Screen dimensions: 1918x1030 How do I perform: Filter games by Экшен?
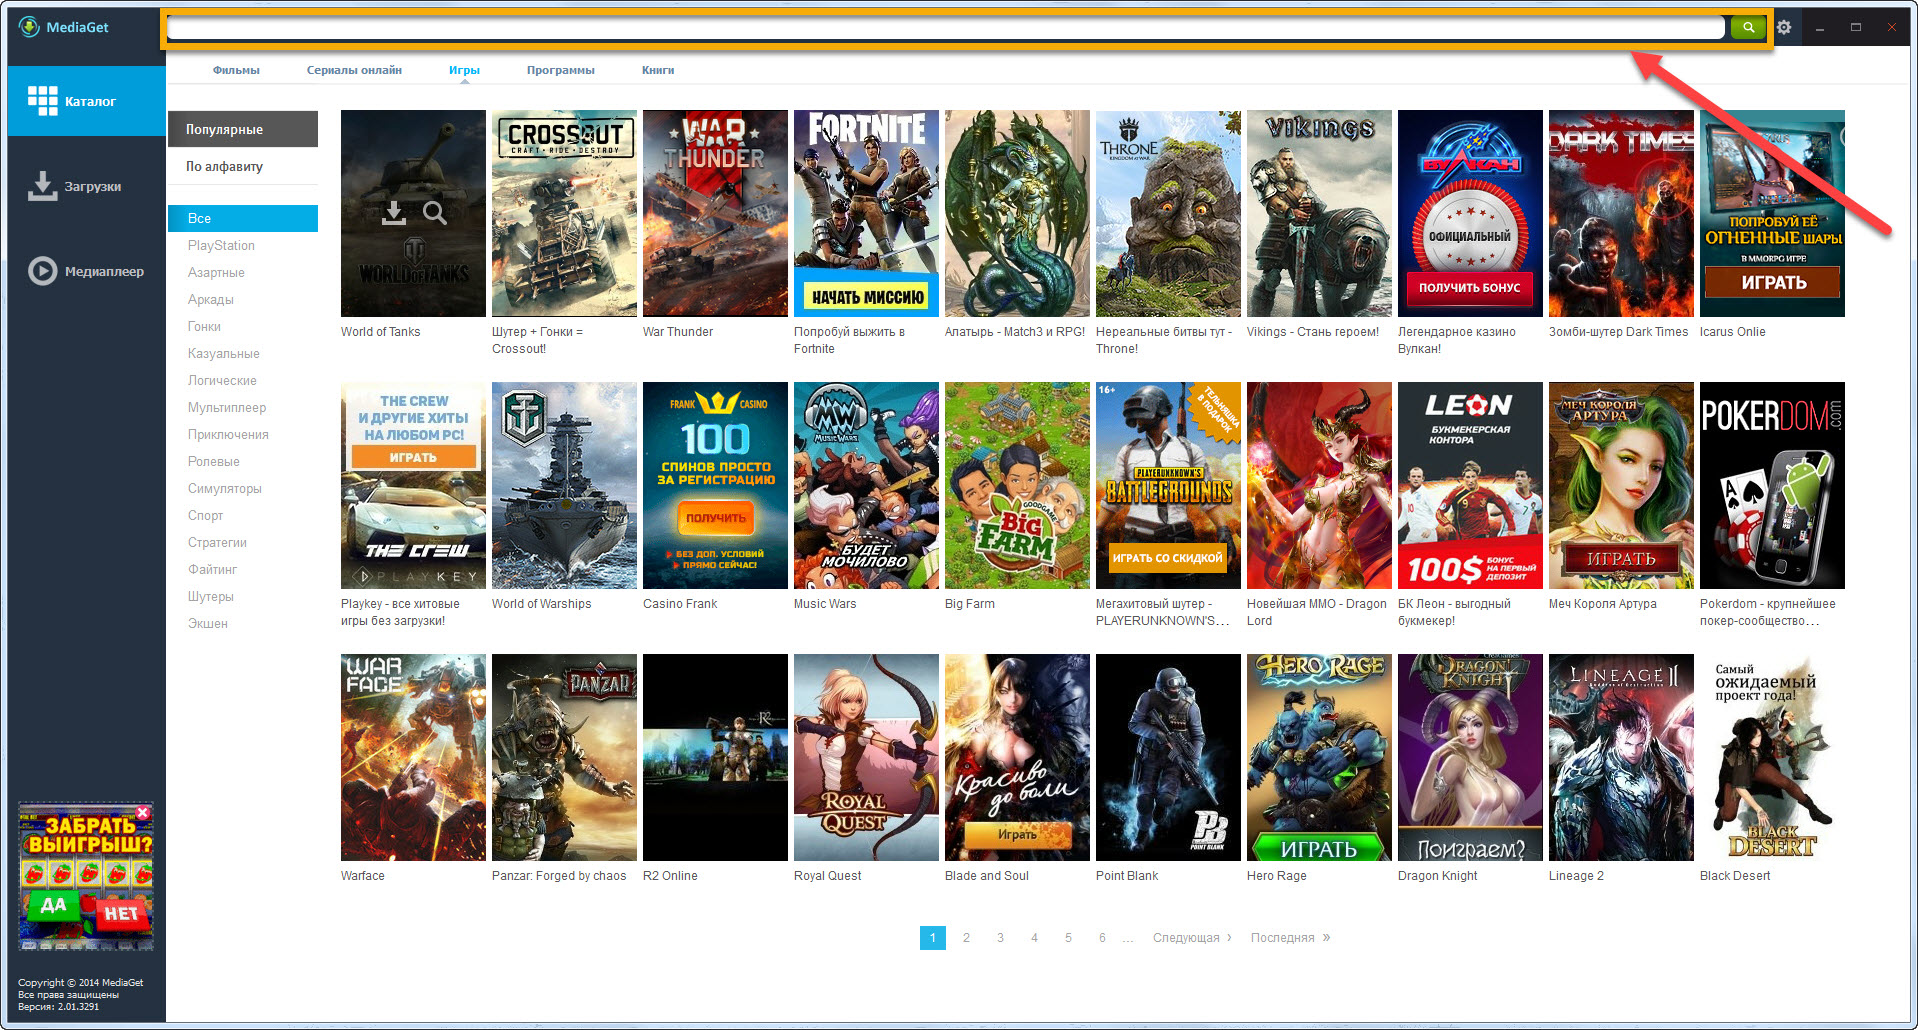208,623
